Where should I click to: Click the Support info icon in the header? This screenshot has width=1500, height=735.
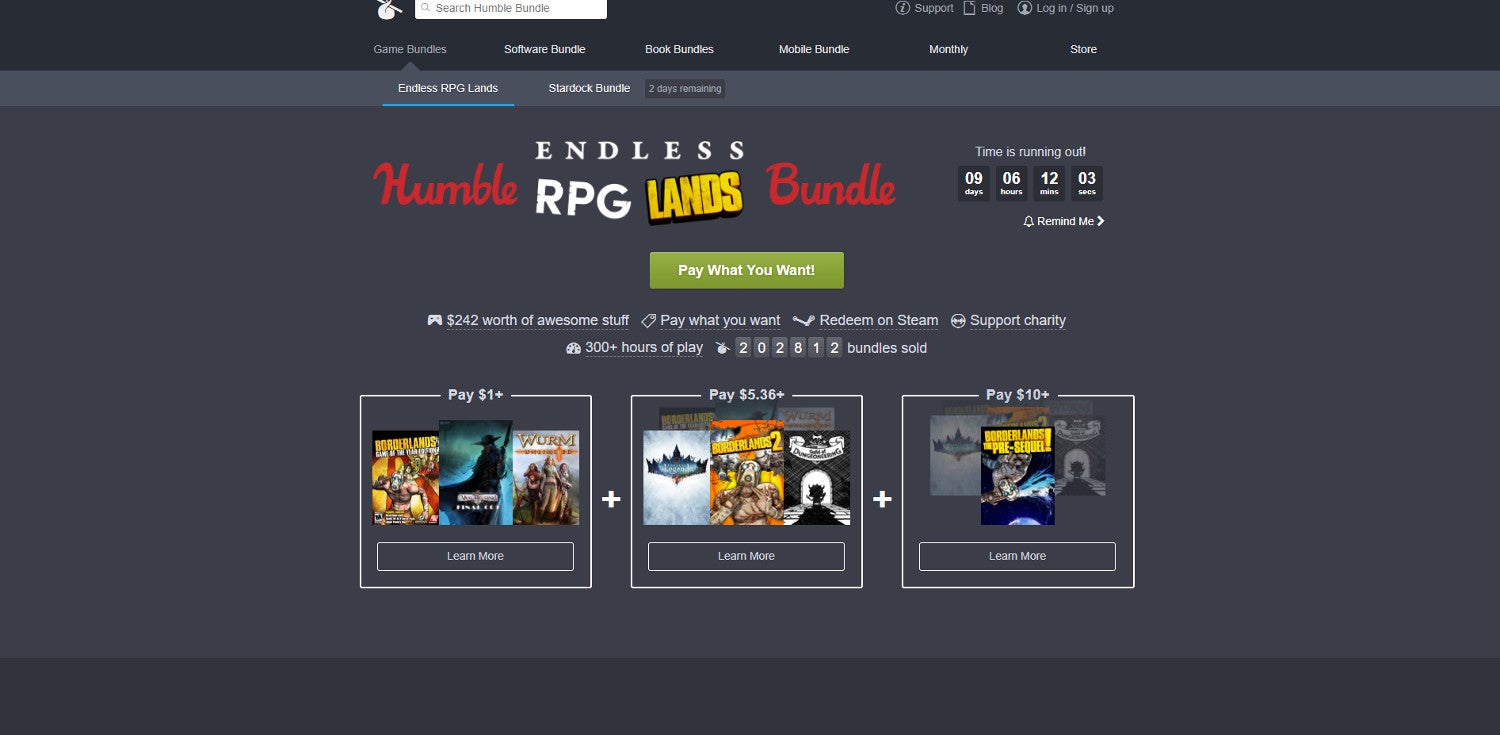(x=903, y=8)
